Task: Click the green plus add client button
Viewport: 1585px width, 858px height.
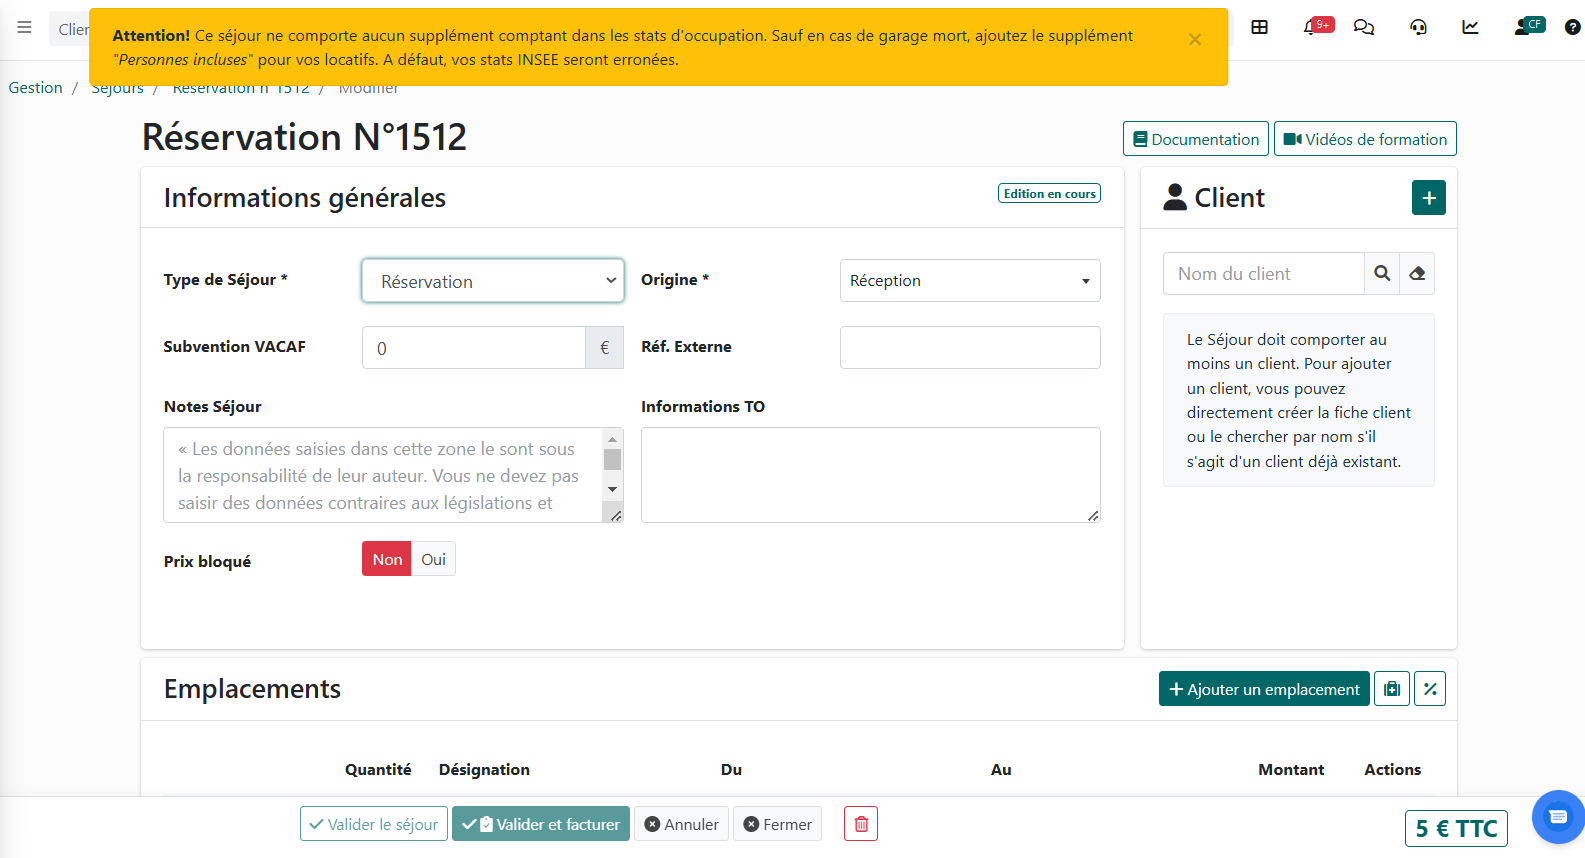Action: 1428,198
